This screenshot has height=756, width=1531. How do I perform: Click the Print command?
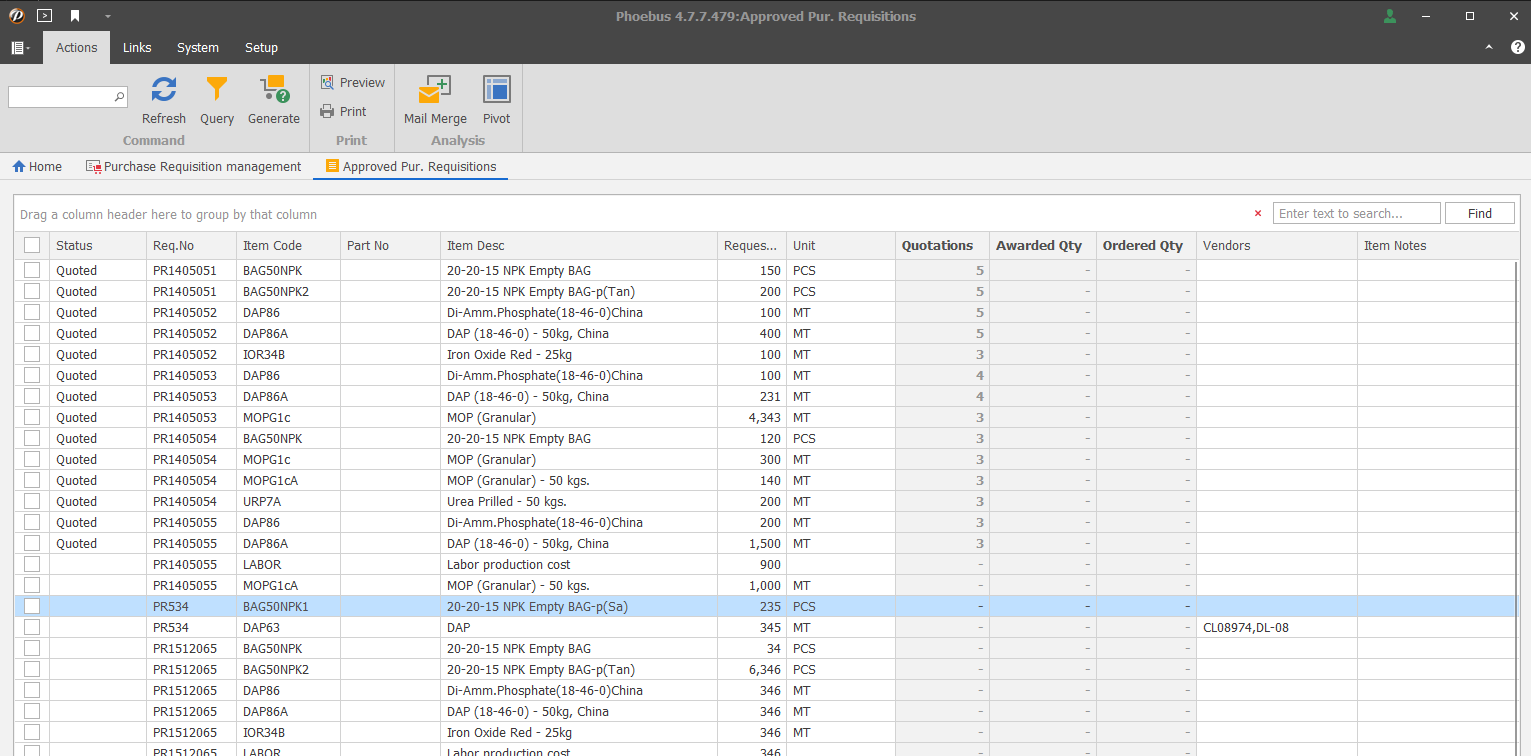pyautogui.click(x=343, y=112)
